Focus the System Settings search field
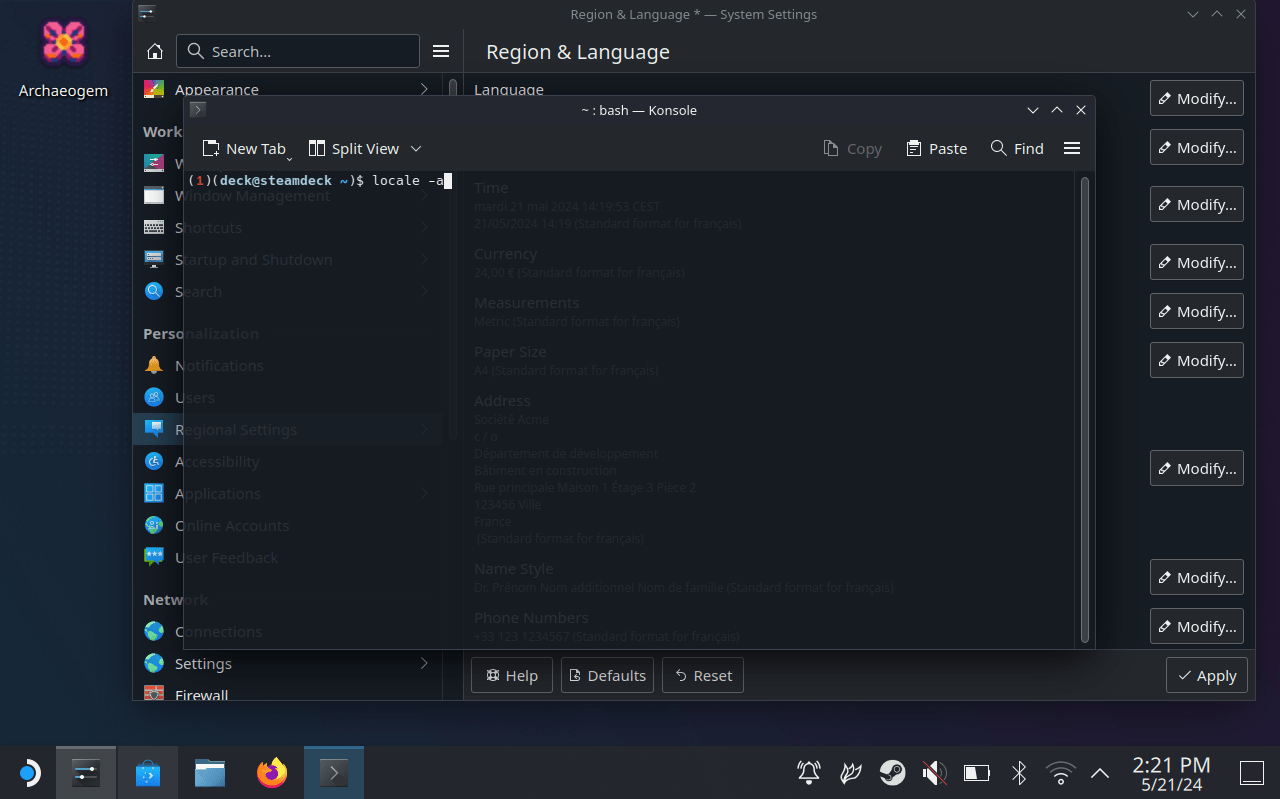This screenshot has height=799, width=1280. click(298, 51)
